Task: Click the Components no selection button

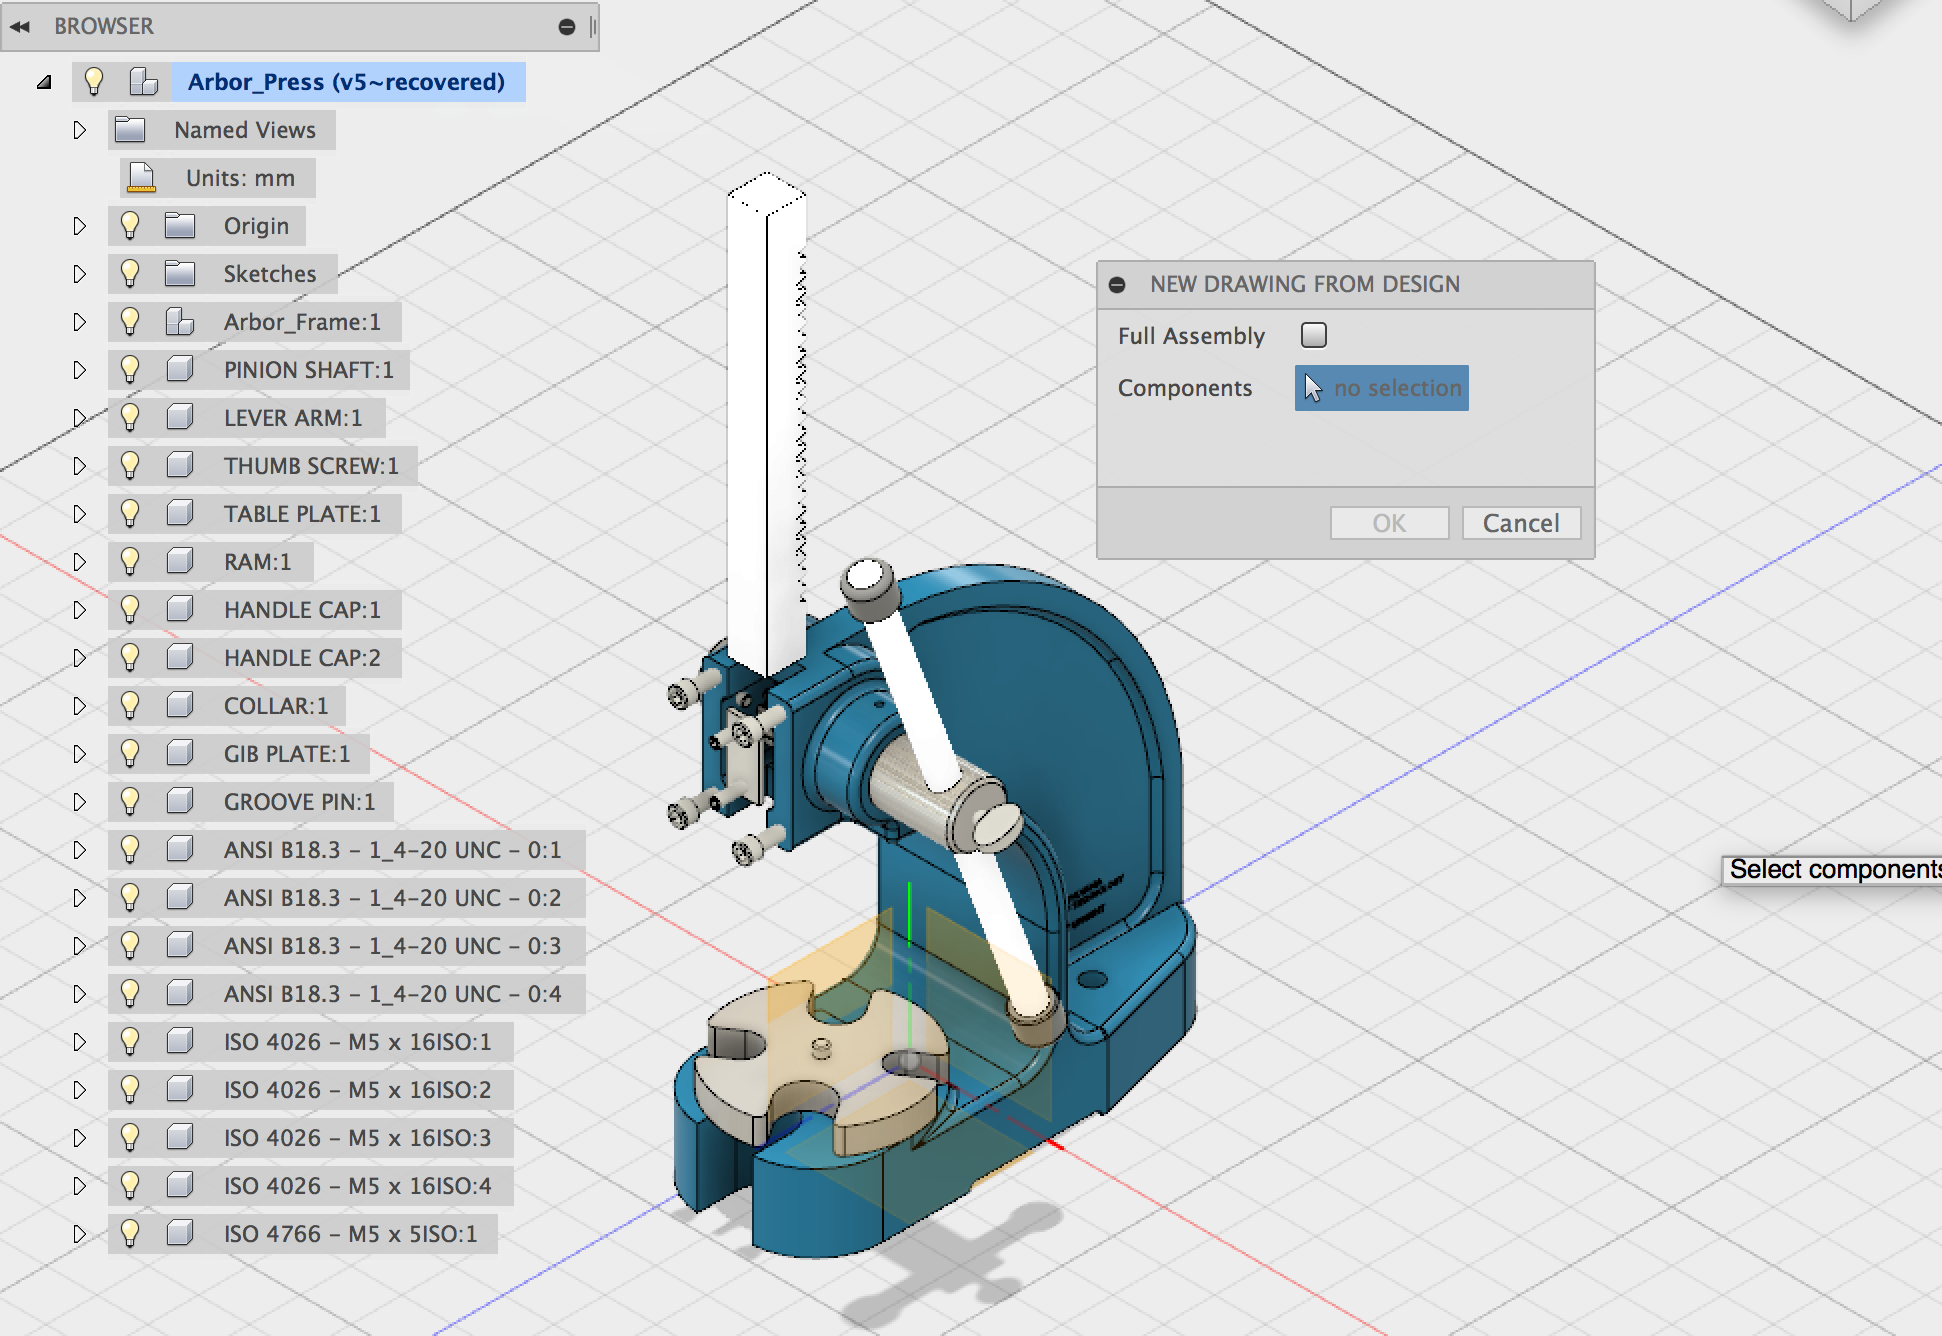Action: point(1382,388)
